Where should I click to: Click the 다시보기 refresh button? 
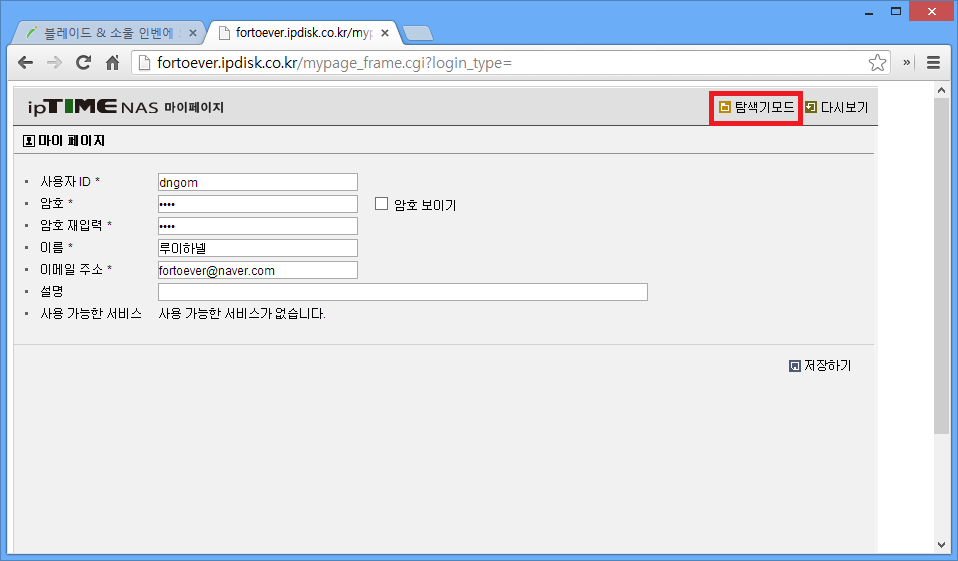point(837,107)
